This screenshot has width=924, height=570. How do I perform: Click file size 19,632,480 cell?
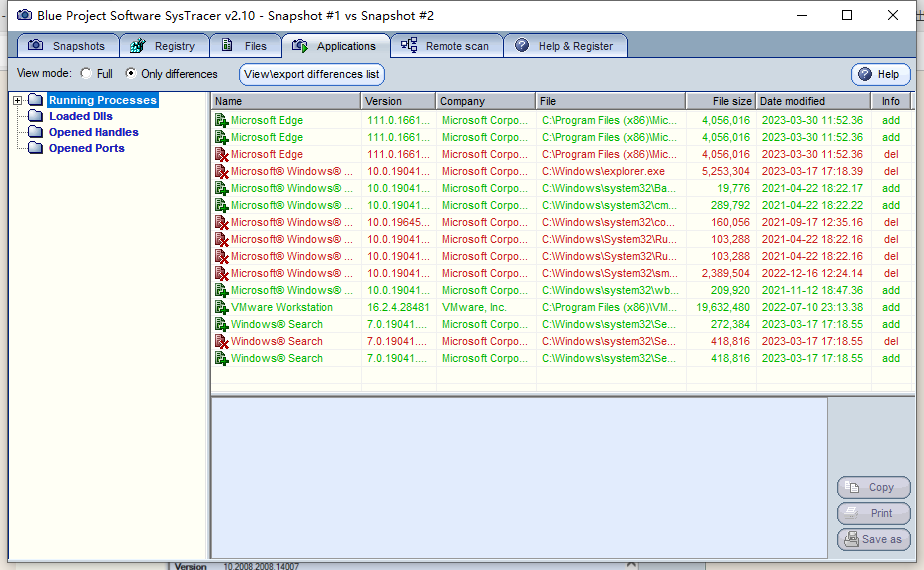tap(722, 308)
